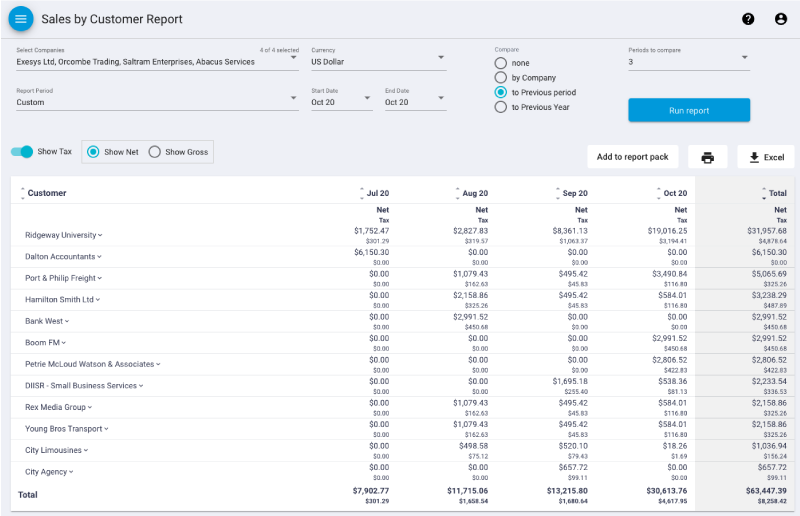The image size is (800, 516).
Task: Open the hamburger navigation menu
Action: tap(21, 19)
